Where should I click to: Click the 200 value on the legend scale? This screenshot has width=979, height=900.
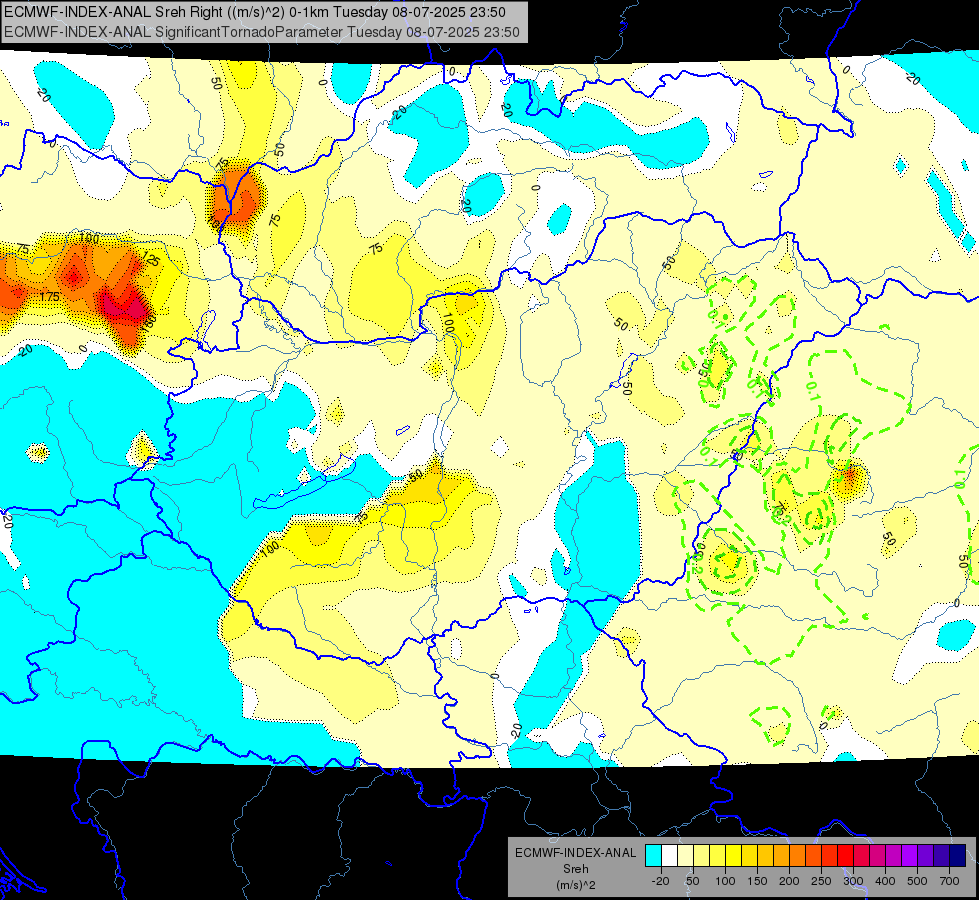(789, 881)
